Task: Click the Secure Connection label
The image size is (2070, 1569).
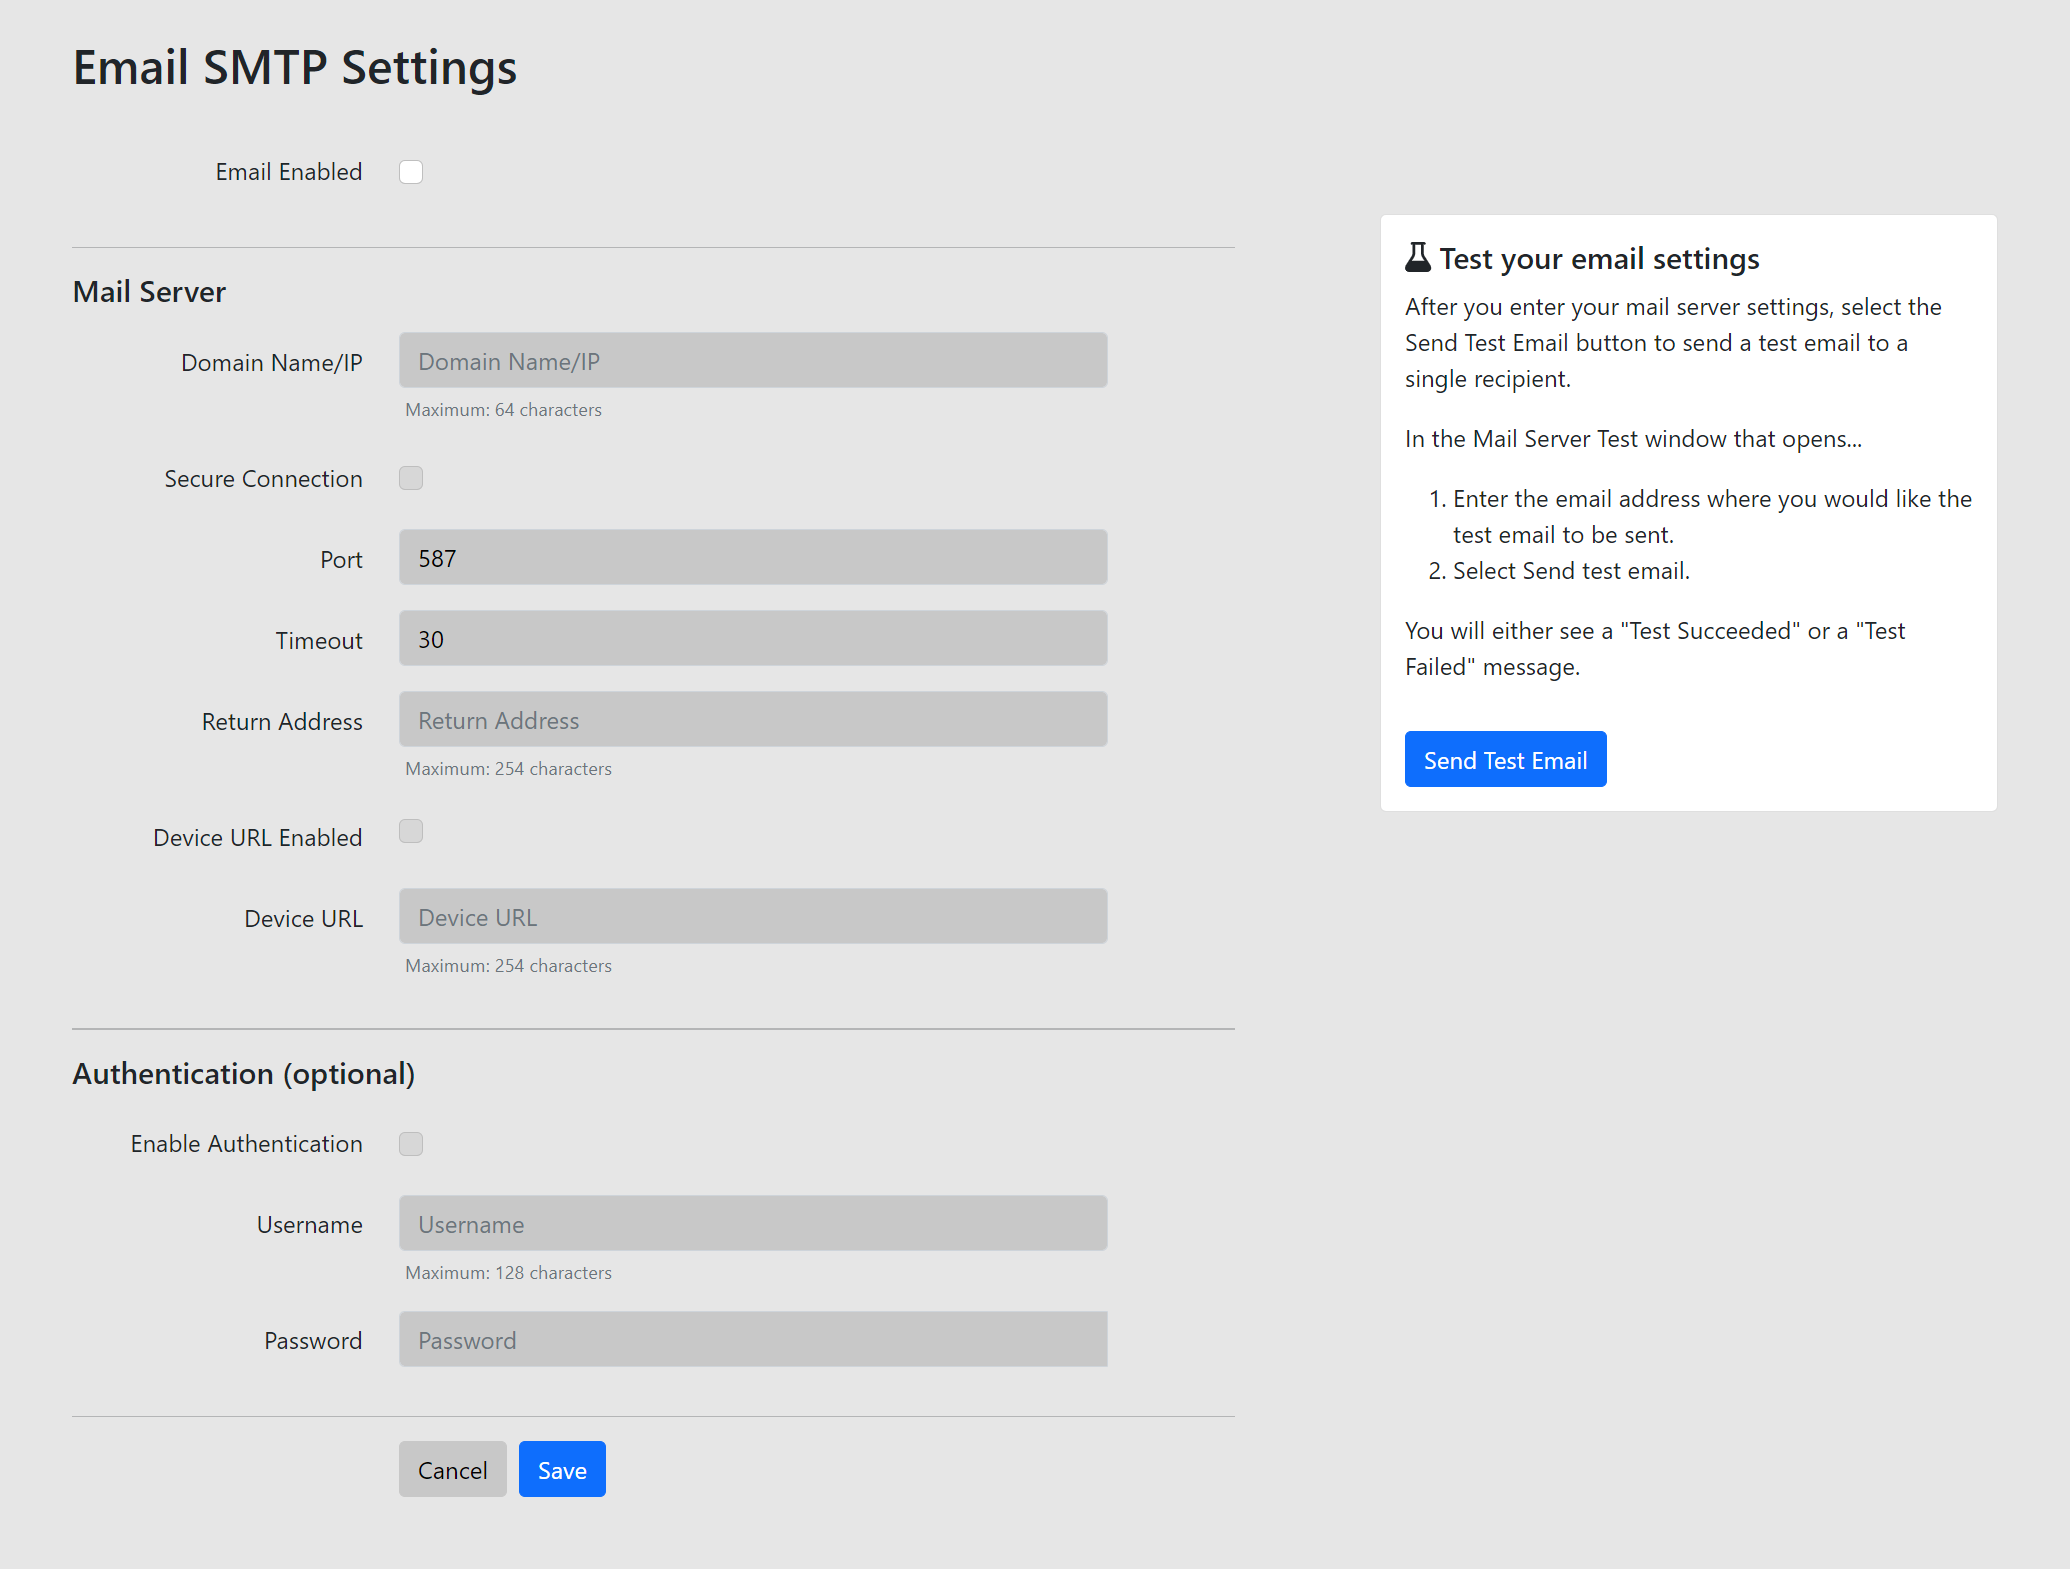Action: [263, 479]
